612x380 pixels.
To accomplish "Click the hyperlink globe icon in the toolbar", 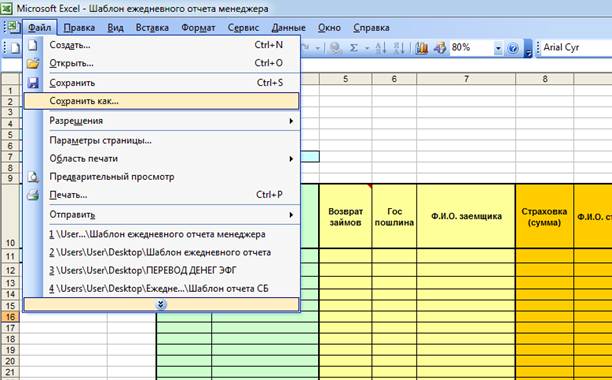I will click(335, 48).
